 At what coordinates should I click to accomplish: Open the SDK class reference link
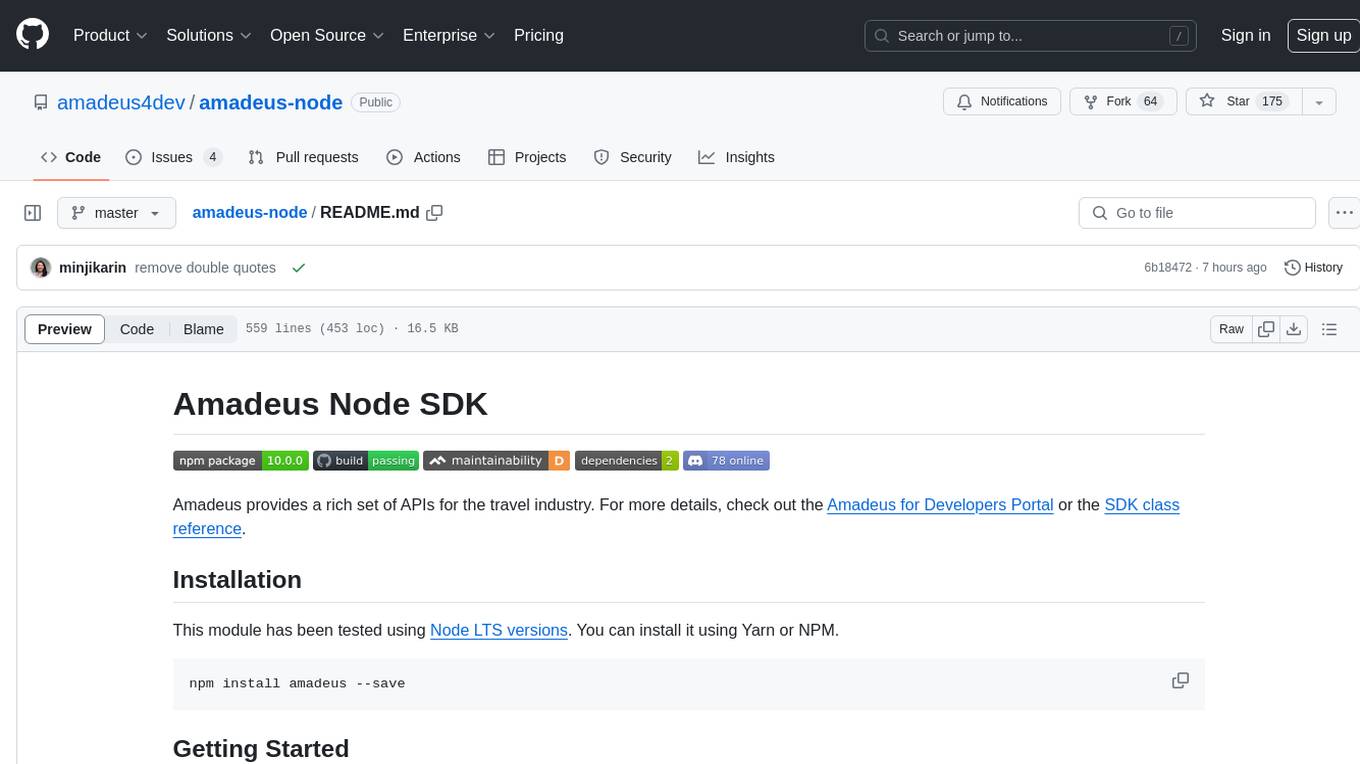click(x=1142, y=505)
